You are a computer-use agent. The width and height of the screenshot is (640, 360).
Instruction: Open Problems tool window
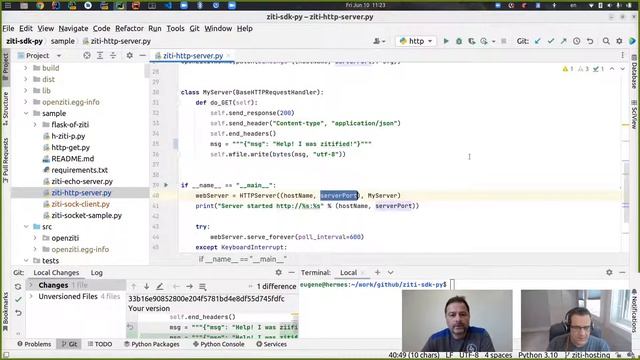coord(34,344)
